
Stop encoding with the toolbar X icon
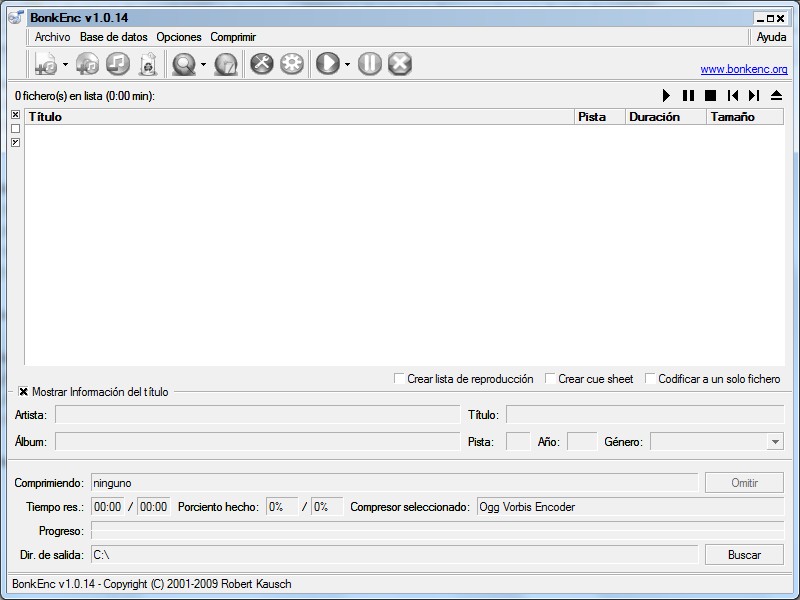(x=400, y=64)
